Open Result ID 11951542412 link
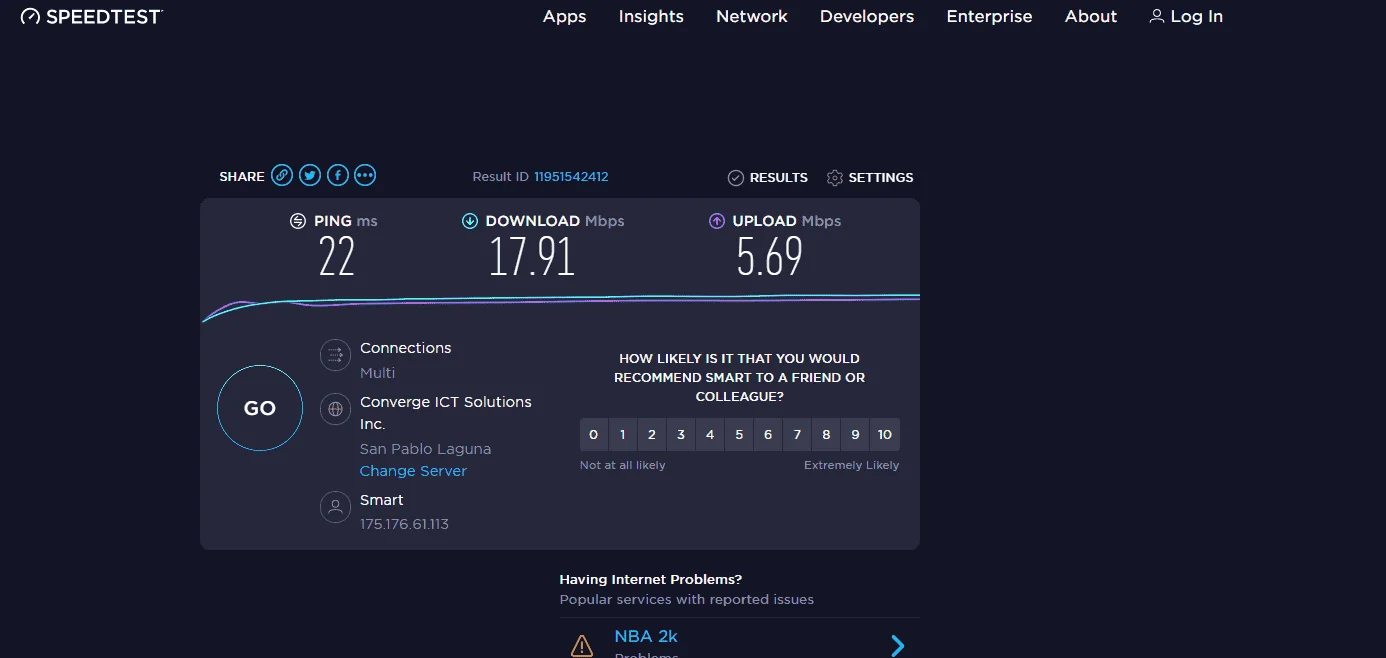Screen dimensions: 1386x658 (571, 177)
